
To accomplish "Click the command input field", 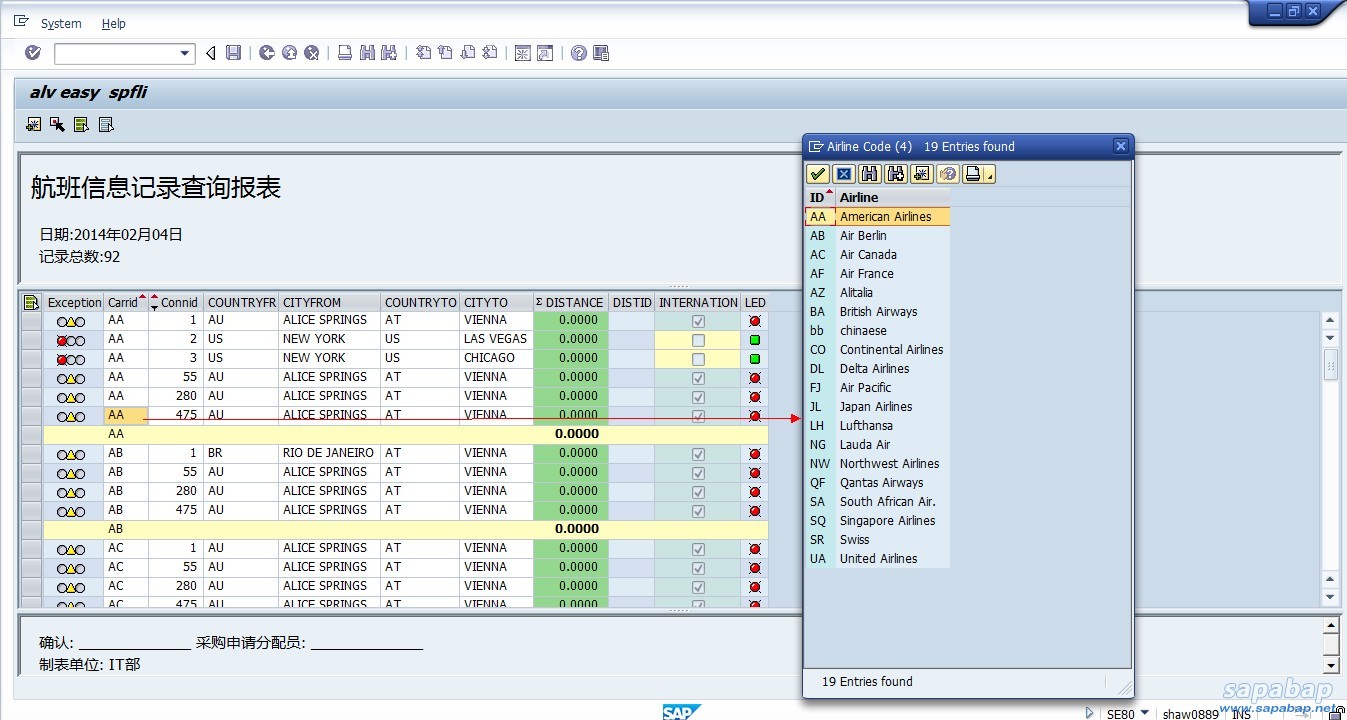I will click(115, 53).
